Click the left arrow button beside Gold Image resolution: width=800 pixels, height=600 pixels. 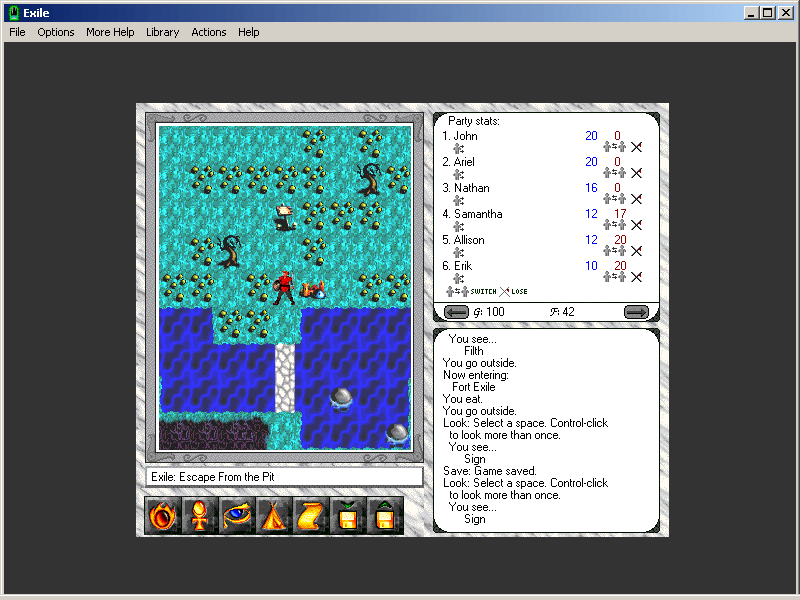[x=456, y=312]
